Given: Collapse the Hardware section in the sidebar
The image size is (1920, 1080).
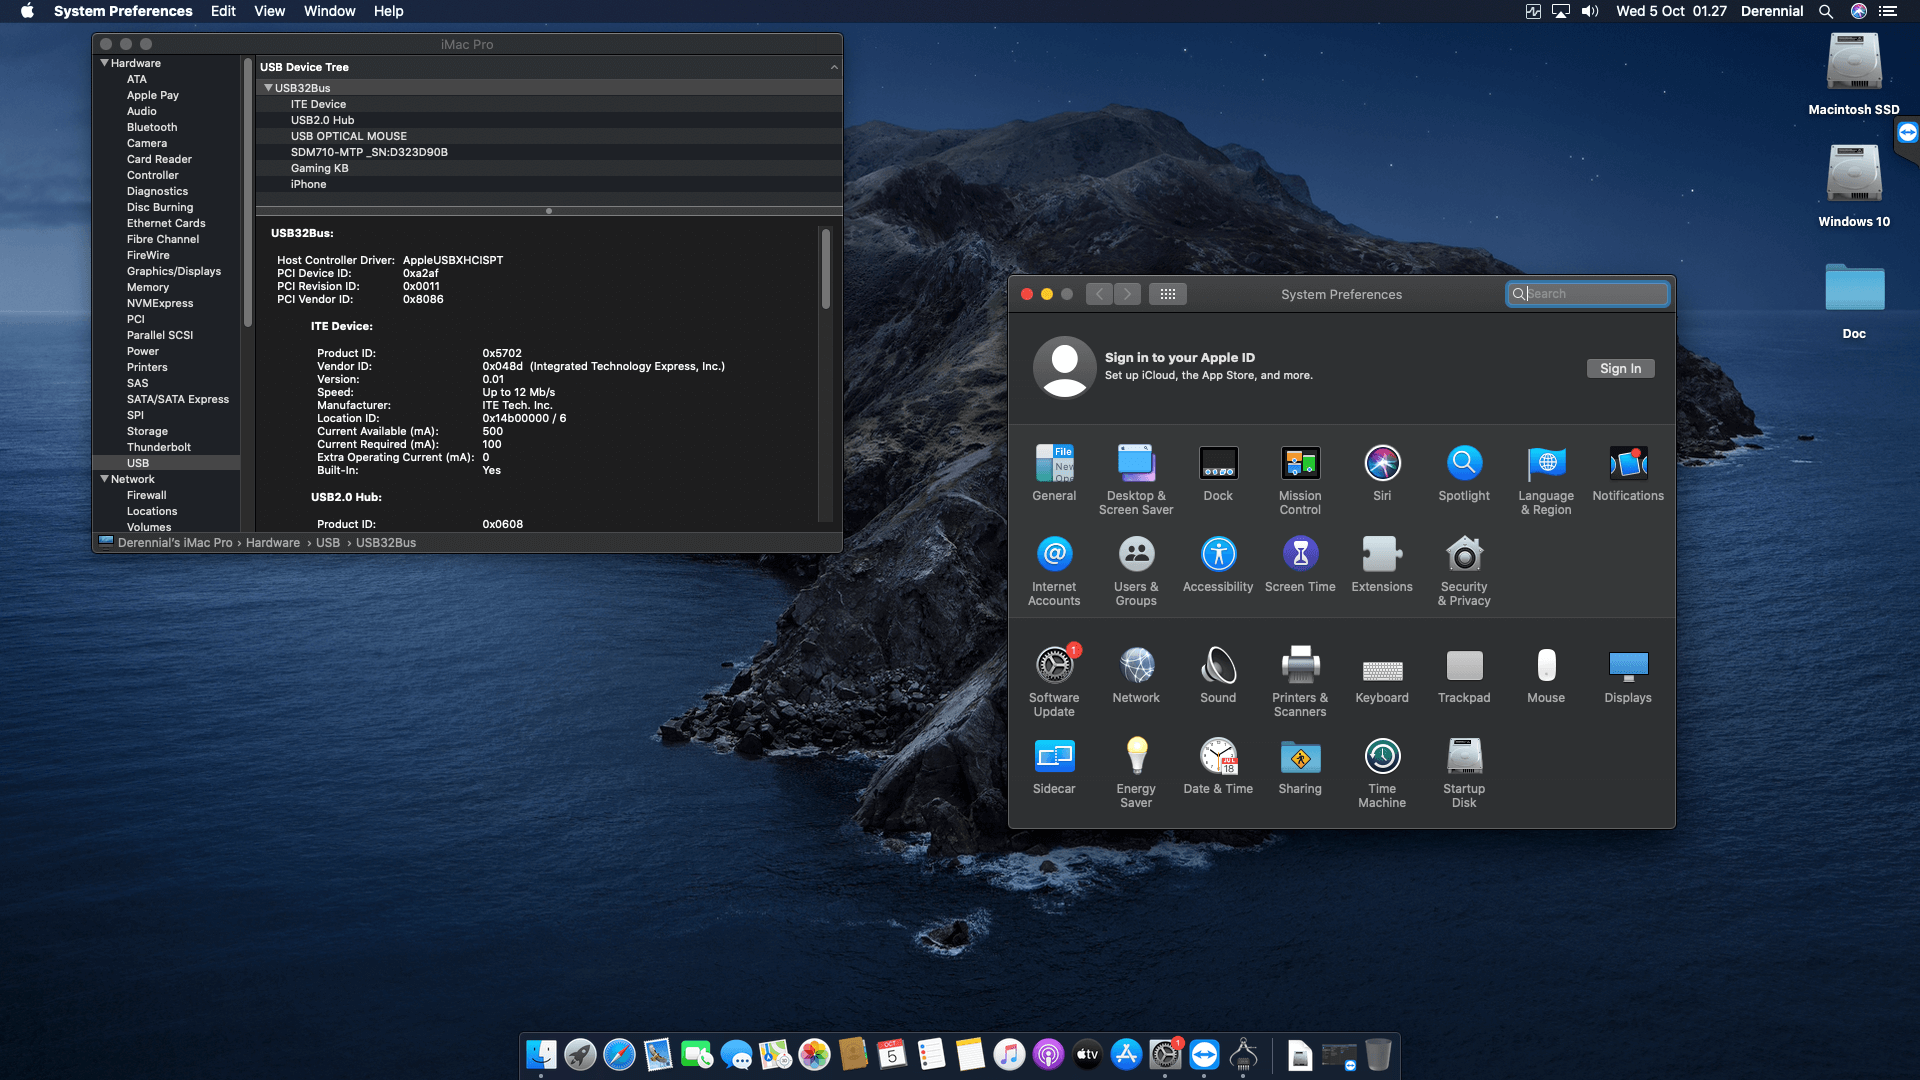Looking at the screenshot, I should (x=104, y=62).
